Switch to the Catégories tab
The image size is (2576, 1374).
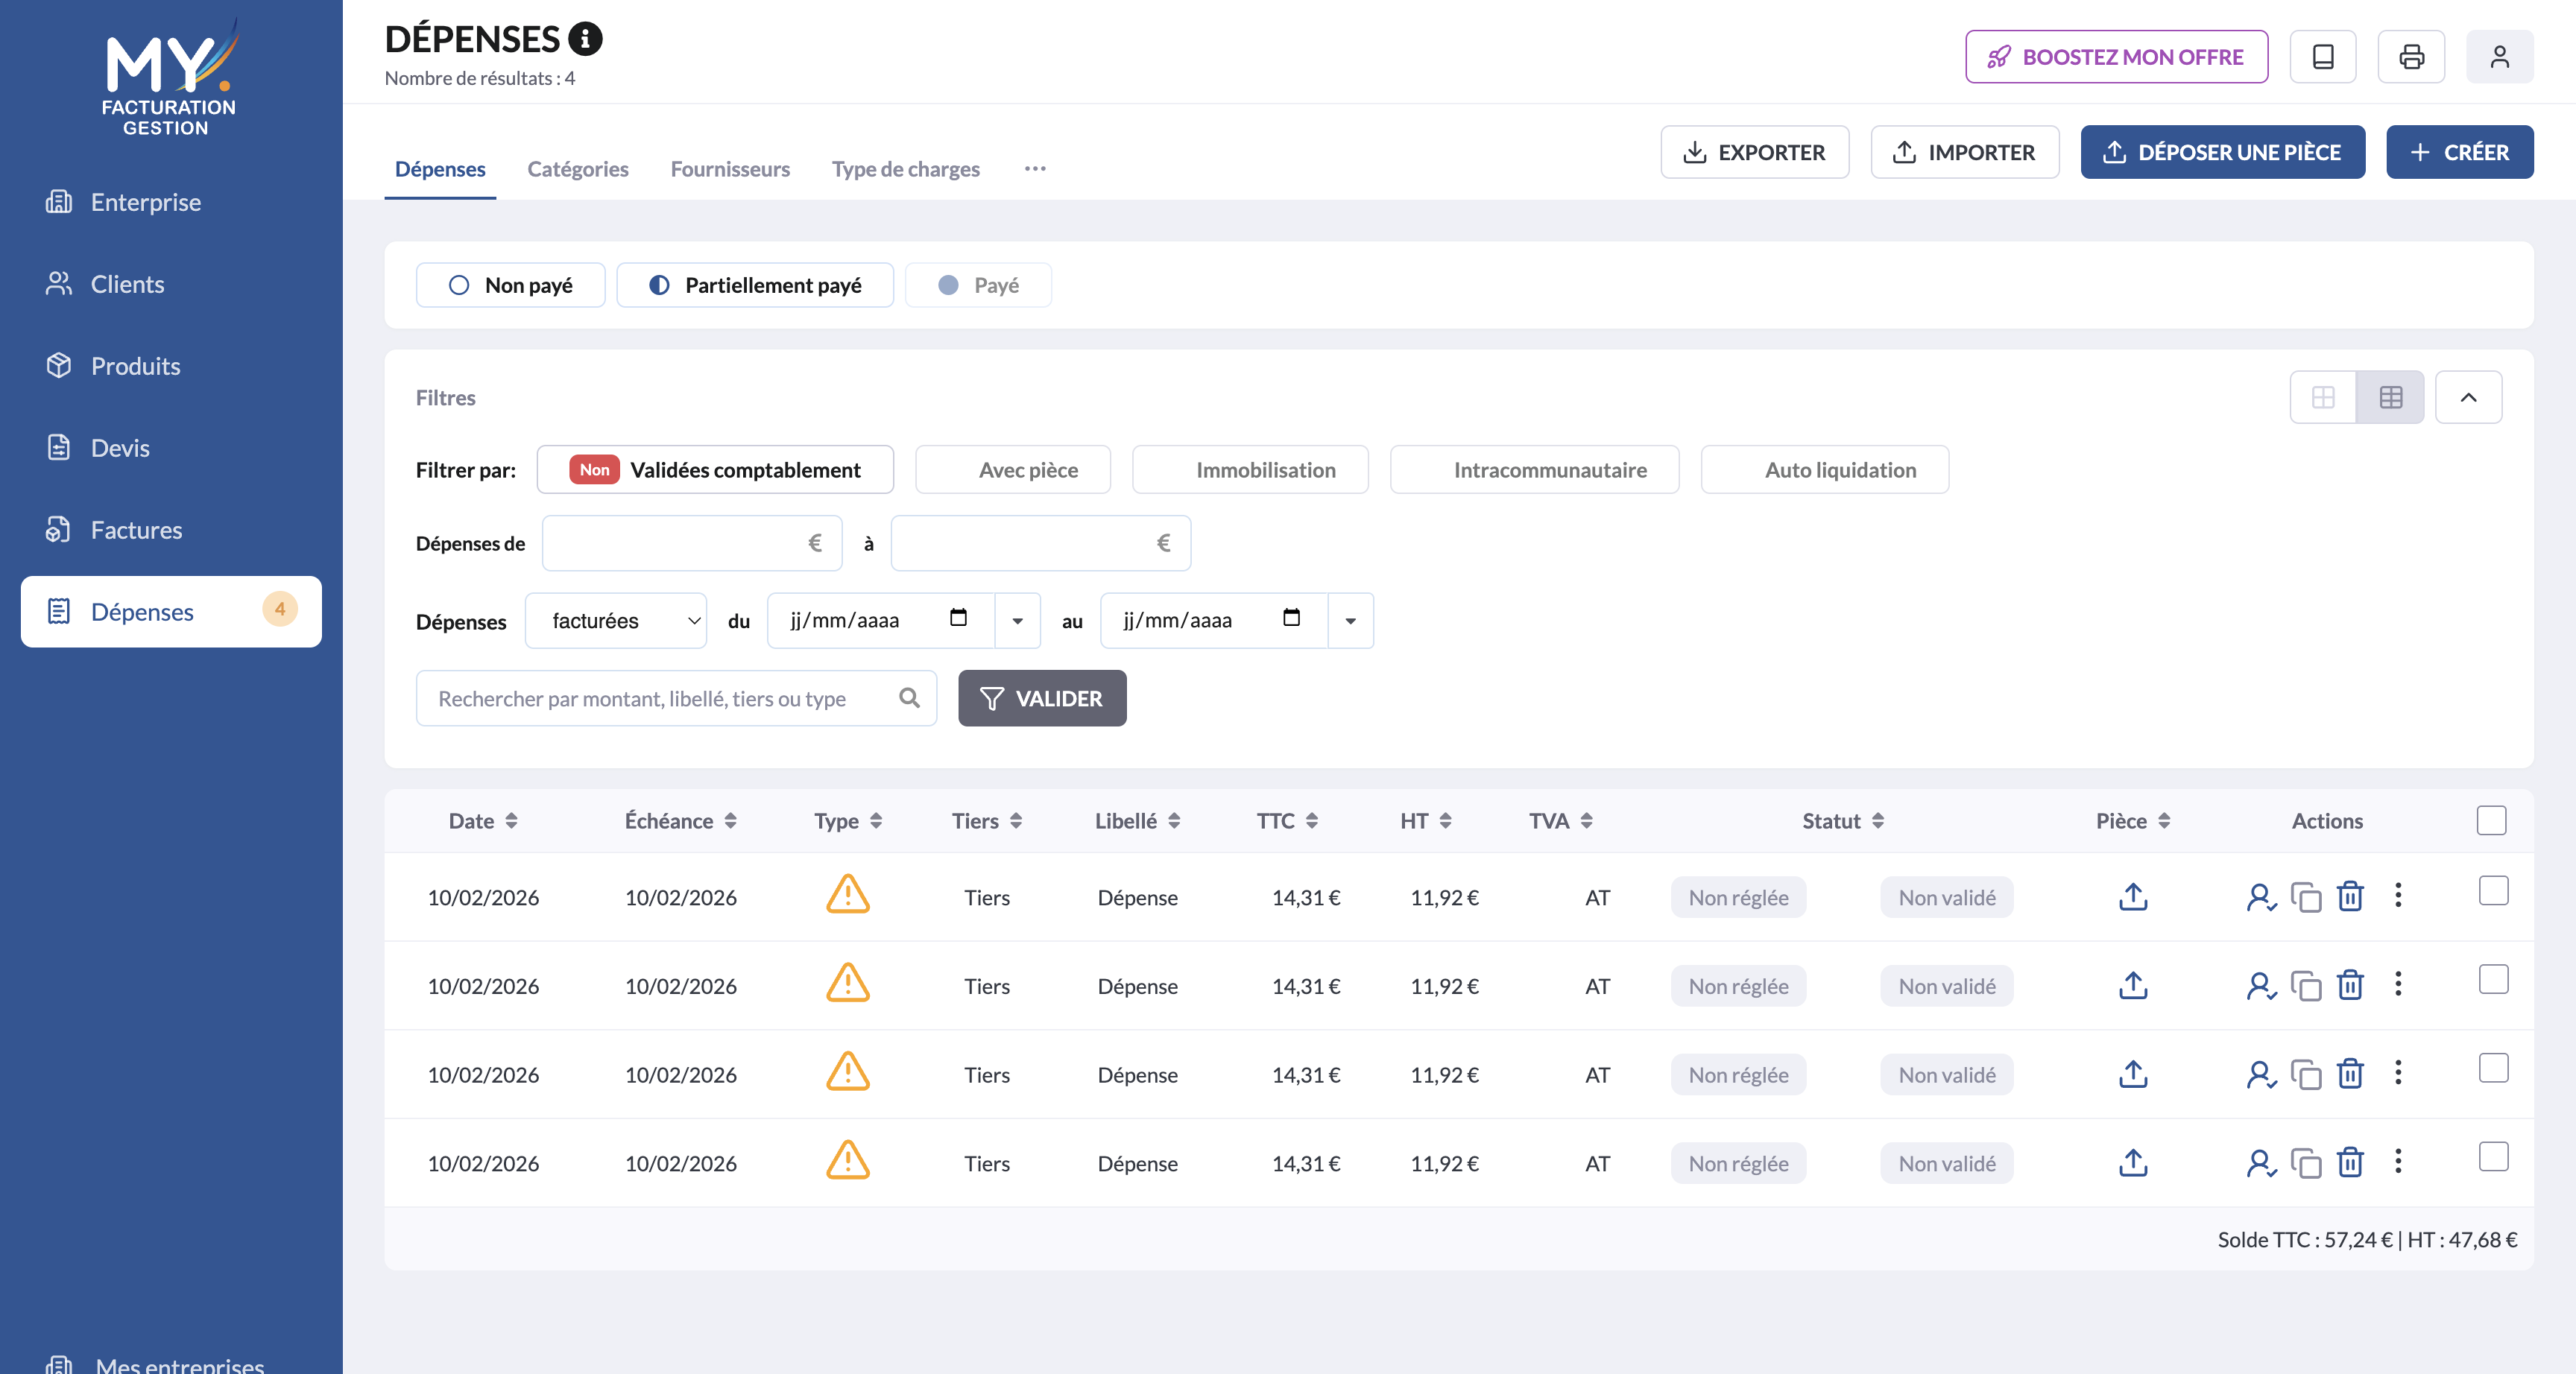(x=578, y=169)
